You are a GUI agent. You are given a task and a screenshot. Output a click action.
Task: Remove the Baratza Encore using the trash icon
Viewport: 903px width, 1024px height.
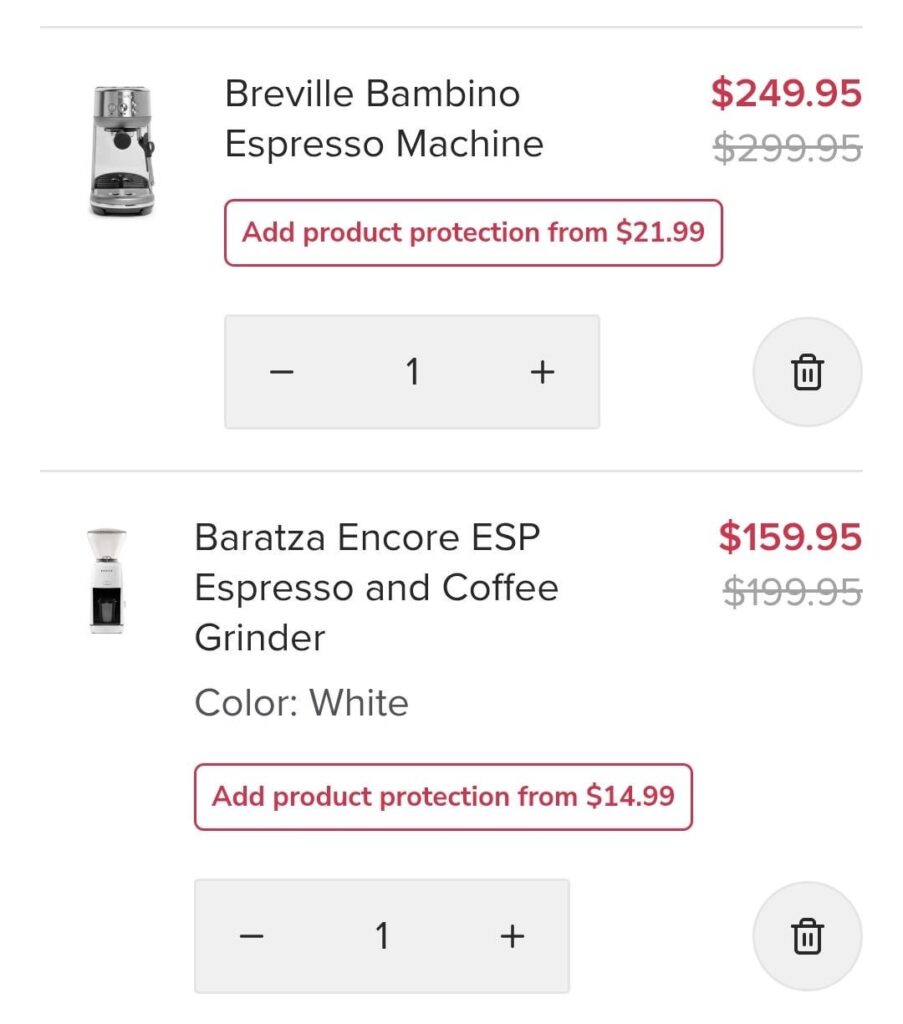pyautogui.click(x=807, y=935)
